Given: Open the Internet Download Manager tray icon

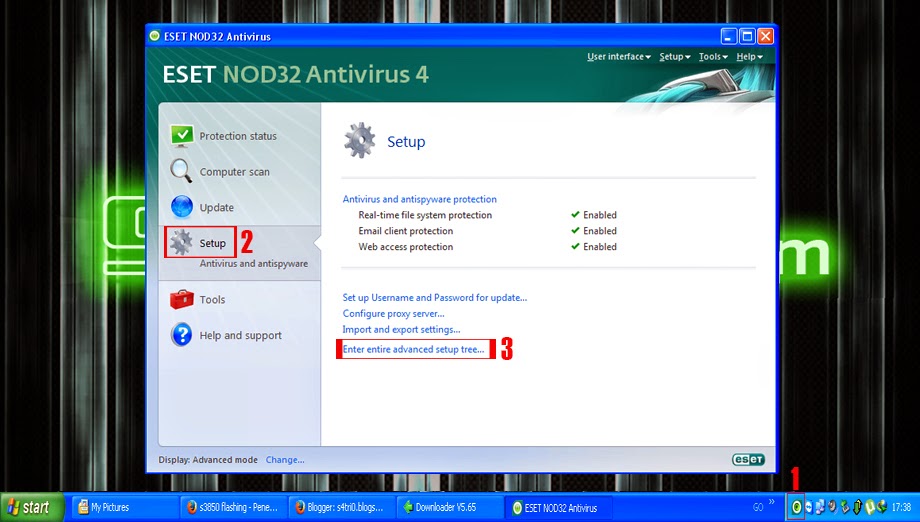Looking at the screenshot, I should tap(882, 507).
